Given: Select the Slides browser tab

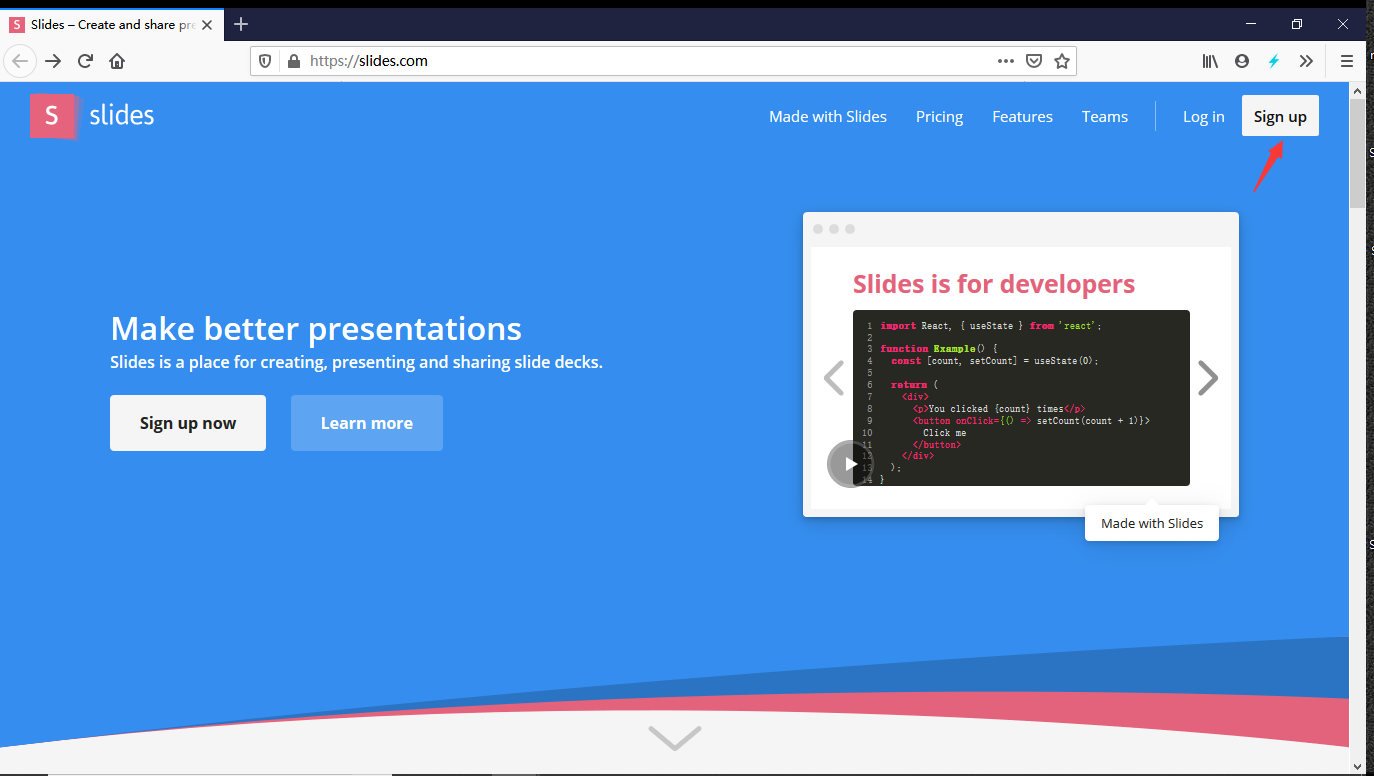Looking at the screenshot, I should point(113,24).
